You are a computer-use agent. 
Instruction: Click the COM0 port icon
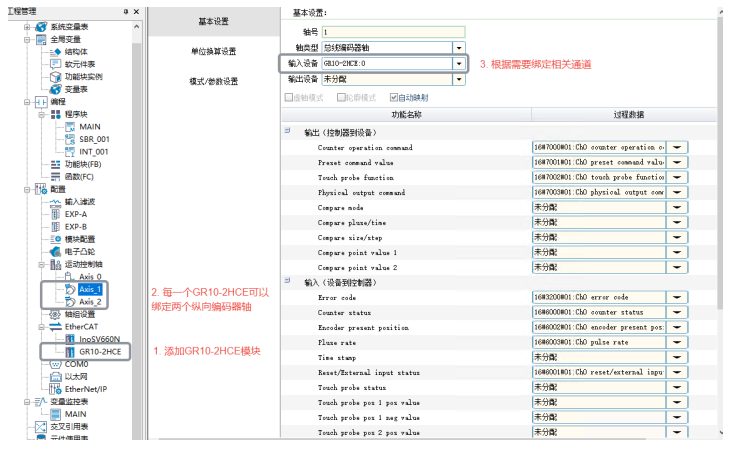pyautogui.click(x=55, y=365)
